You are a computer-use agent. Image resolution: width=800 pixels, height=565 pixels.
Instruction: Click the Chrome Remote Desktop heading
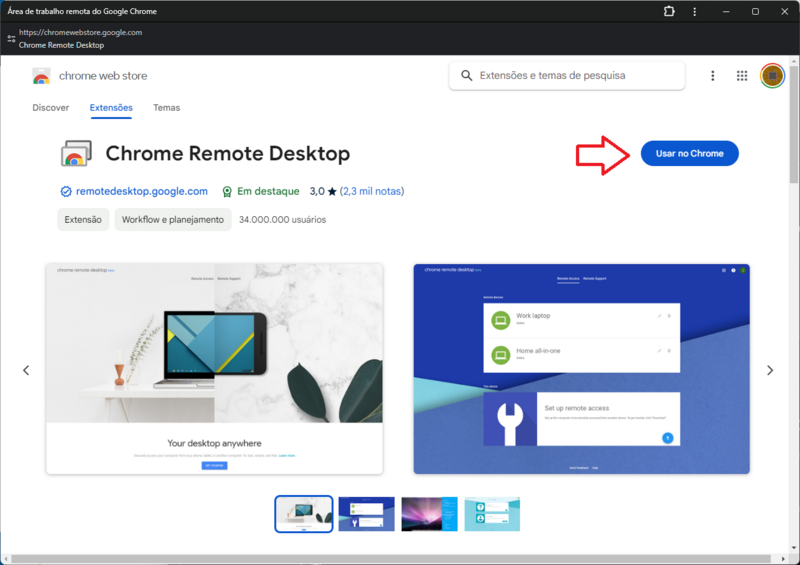228,153
